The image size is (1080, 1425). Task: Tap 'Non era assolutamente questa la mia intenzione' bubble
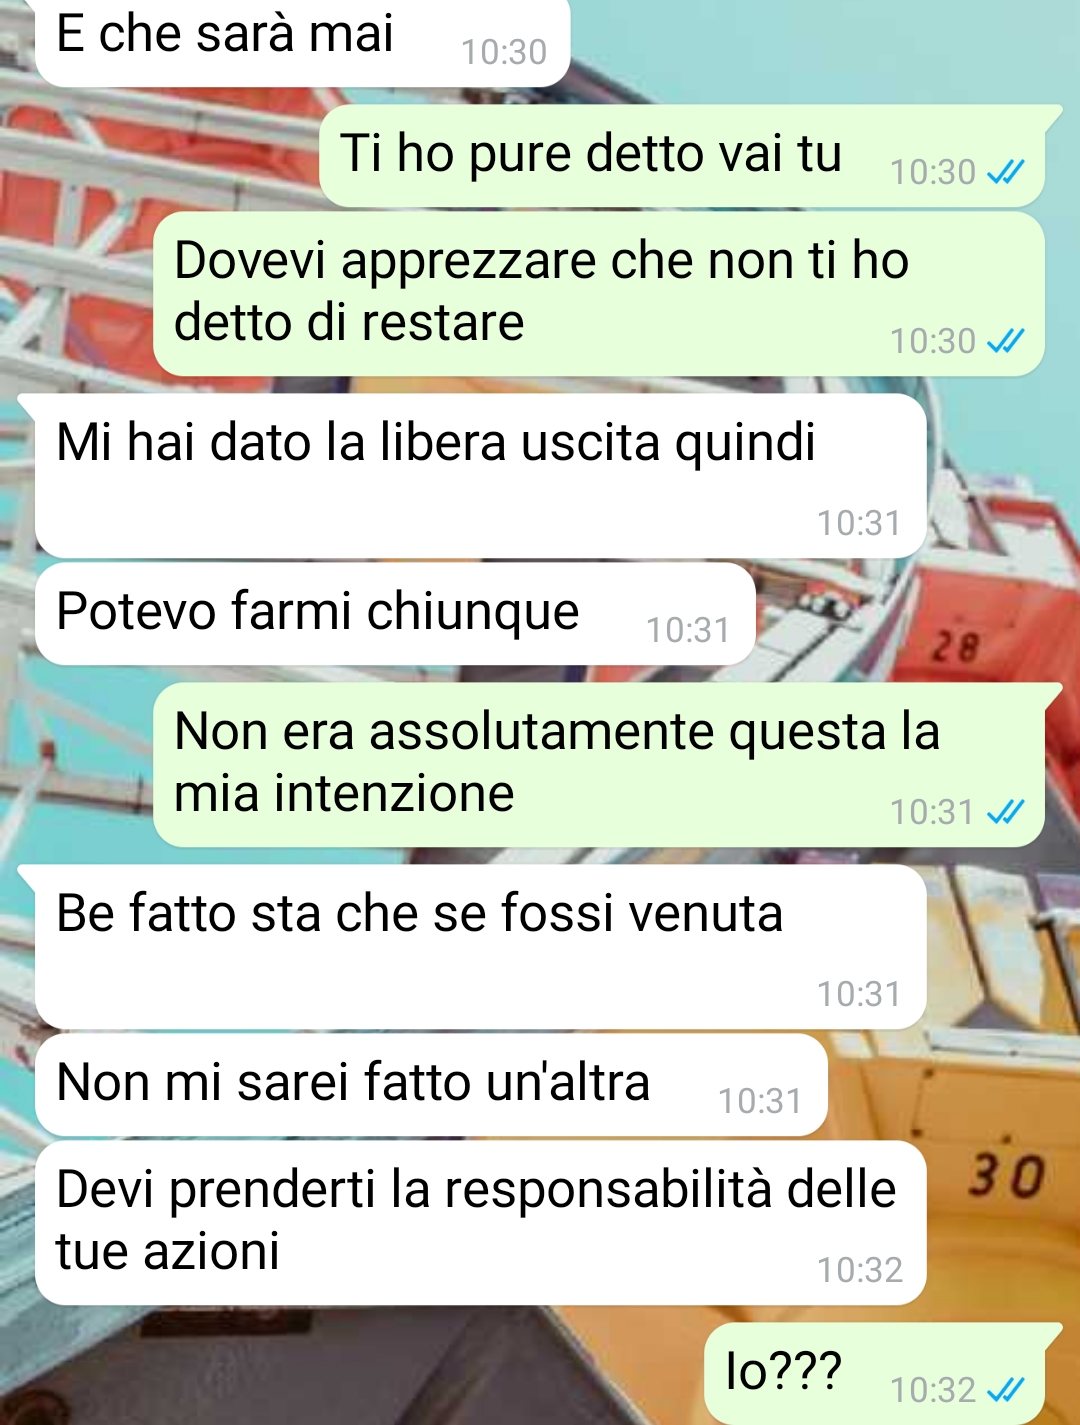599,765
